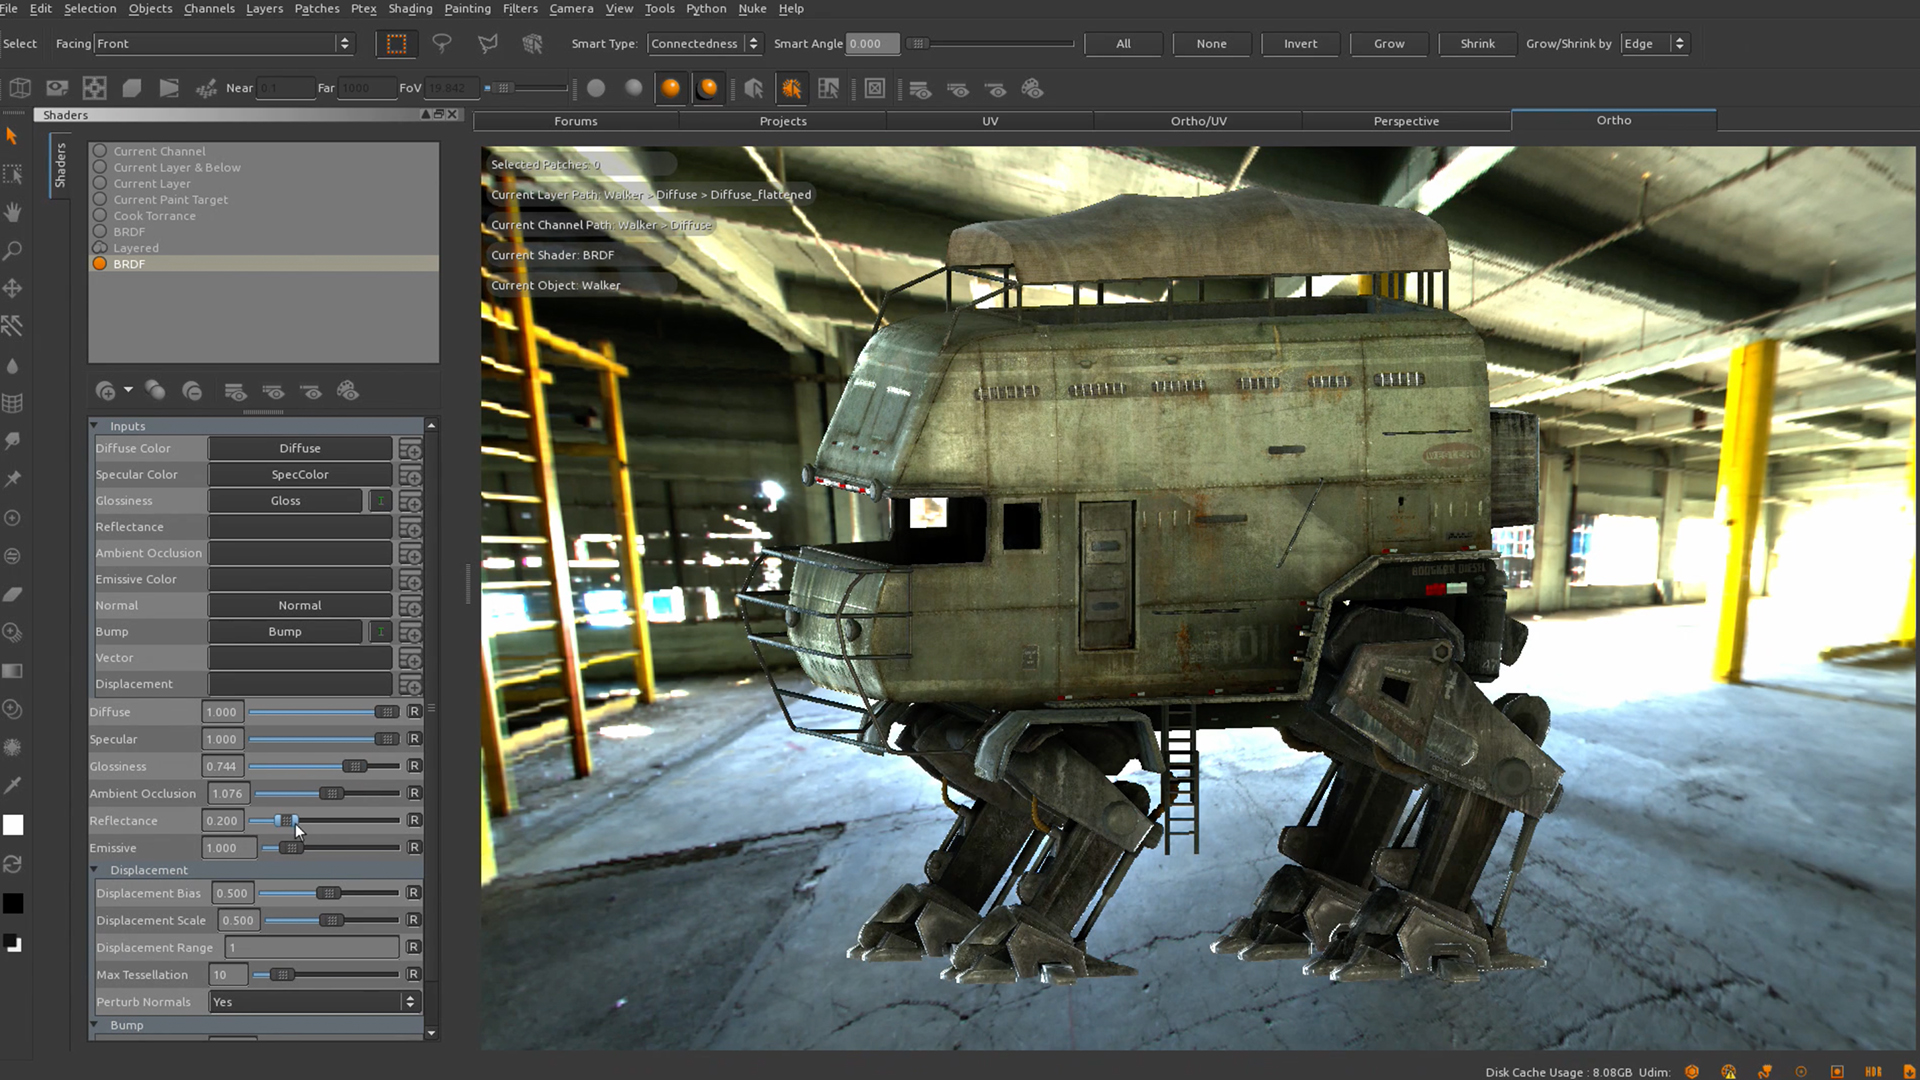Click the orange highlighted object-select toolbar icon

(x=791, y=89)
